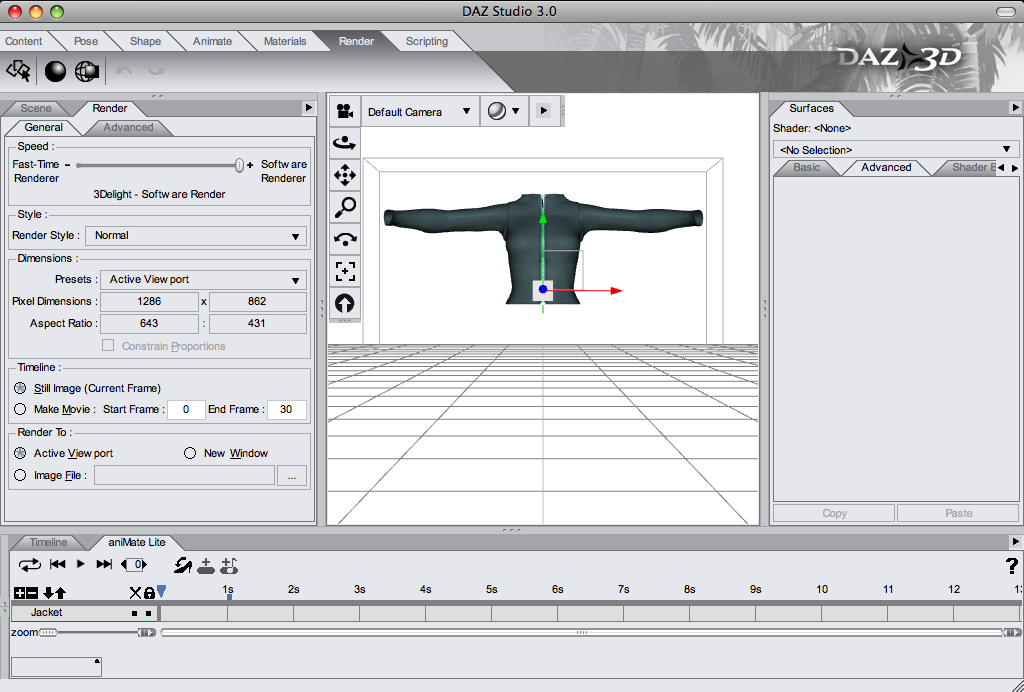The width and height of the screenshot is (1024, 692).
Task: Click the globe and cube render icon
Action: tap(87, 71)
